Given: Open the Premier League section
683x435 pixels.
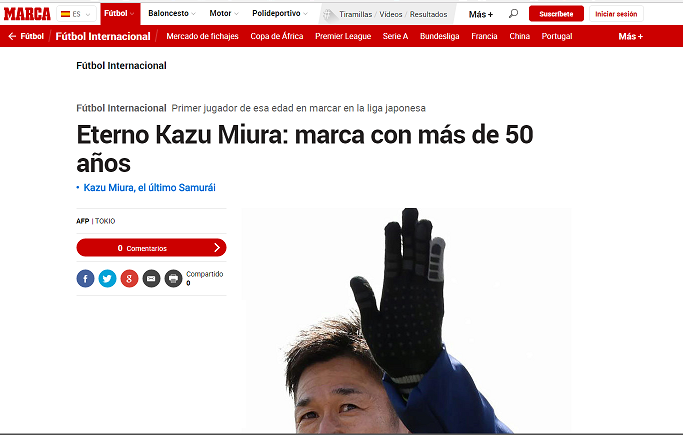Looking at the screenshot, I should tap(343, 36).
